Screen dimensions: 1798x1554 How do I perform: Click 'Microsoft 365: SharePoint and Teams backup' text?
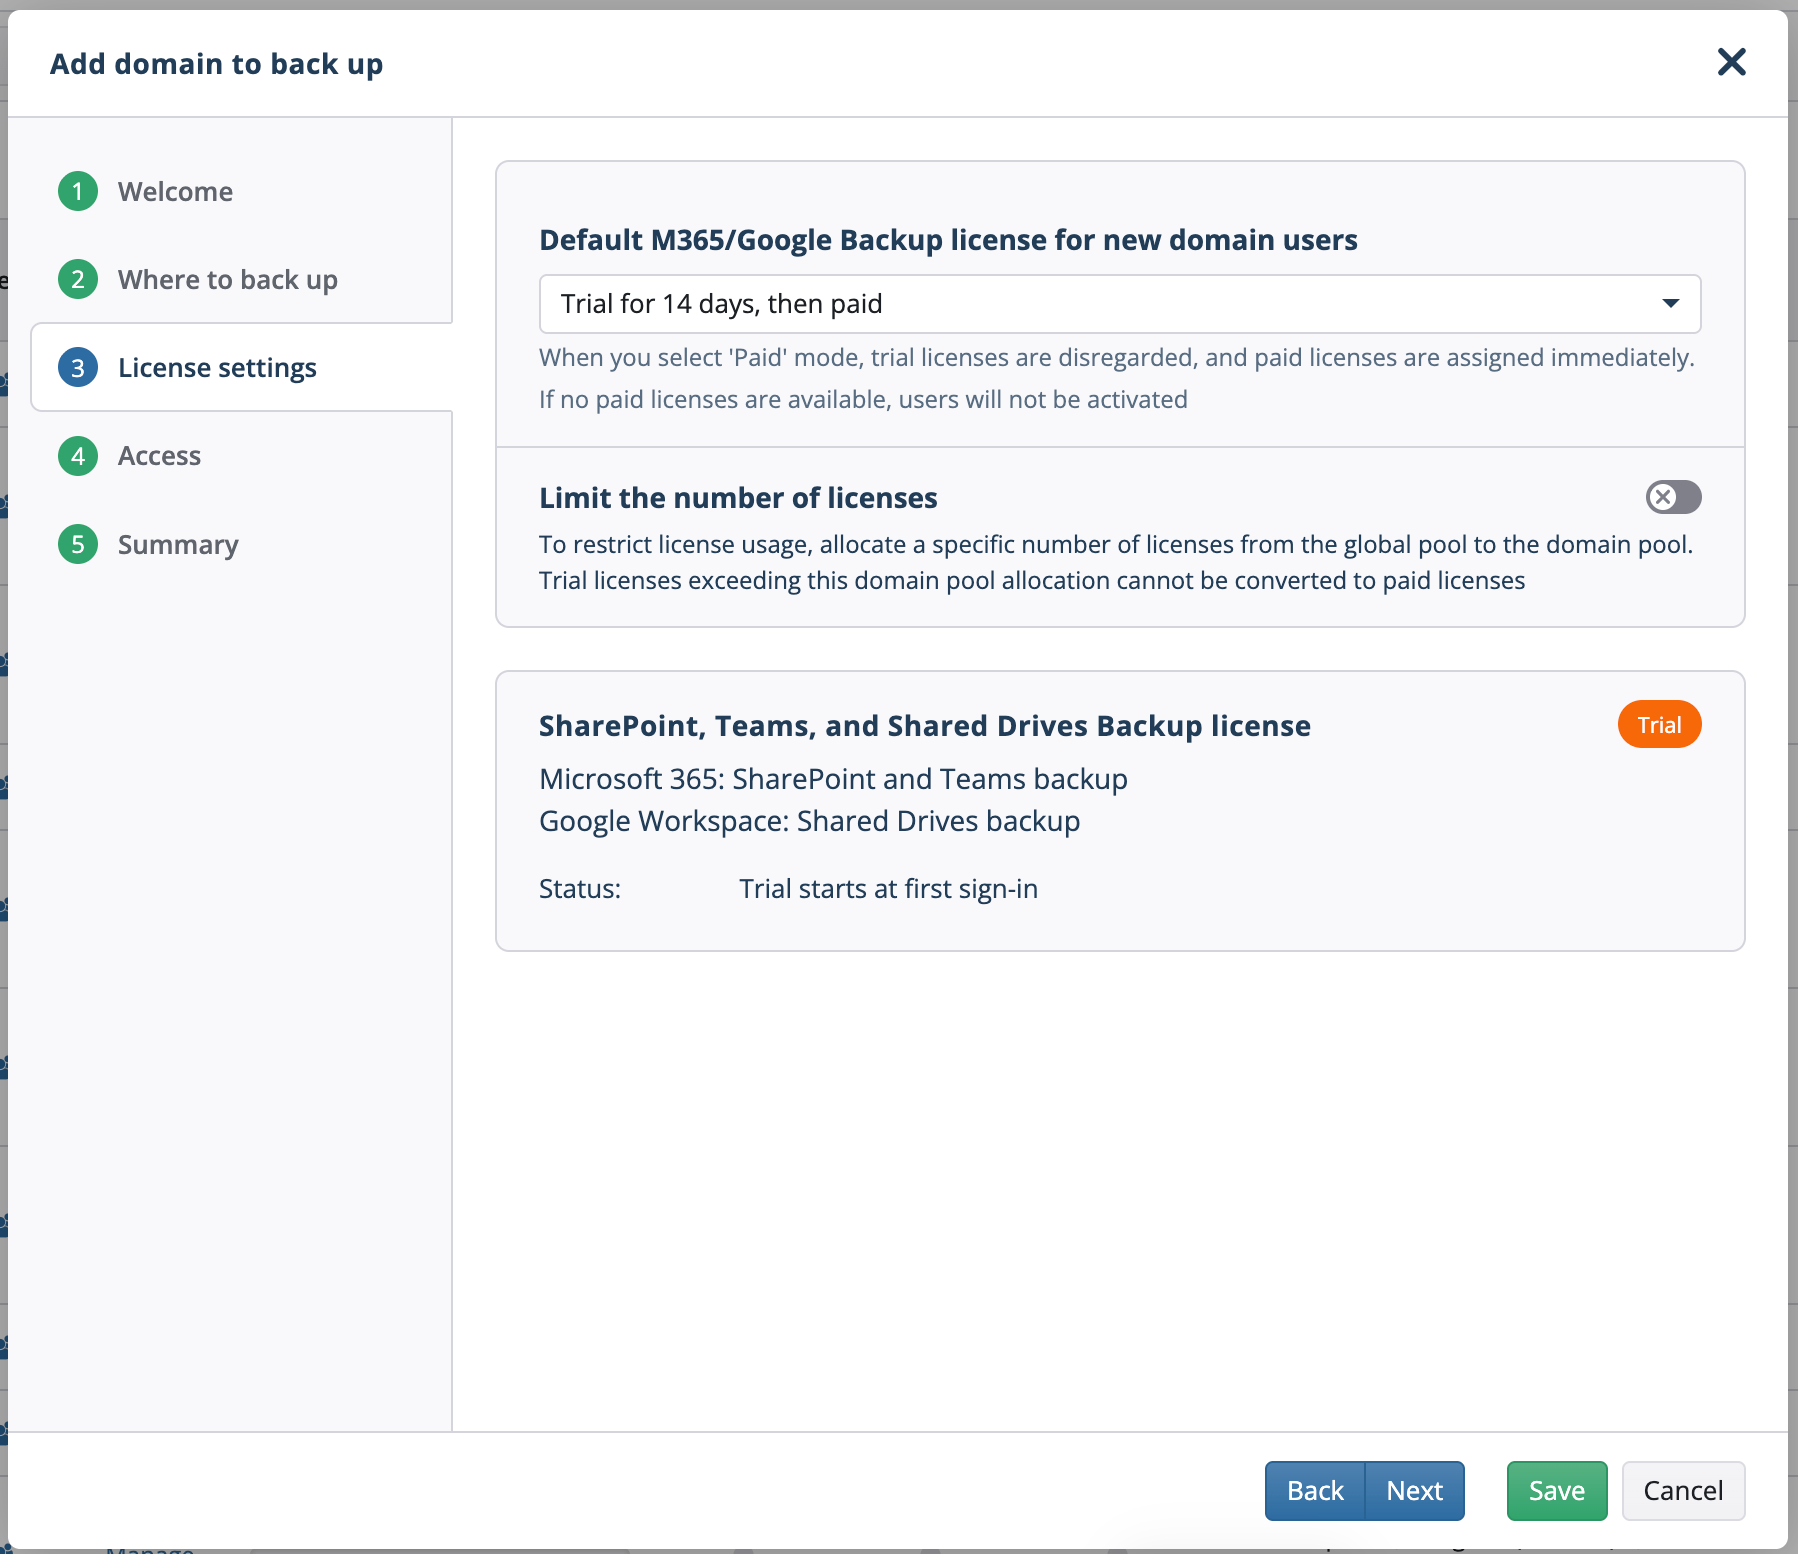[x=833, y=779]
